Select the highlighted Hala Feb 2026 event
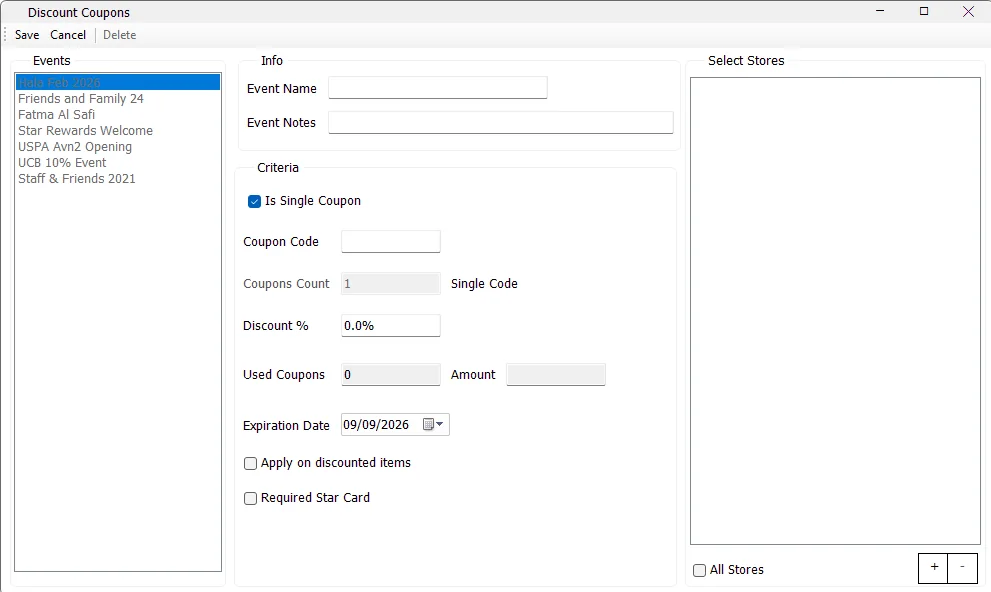This screenshot has width=991, height=592. [x=118, y=82]
